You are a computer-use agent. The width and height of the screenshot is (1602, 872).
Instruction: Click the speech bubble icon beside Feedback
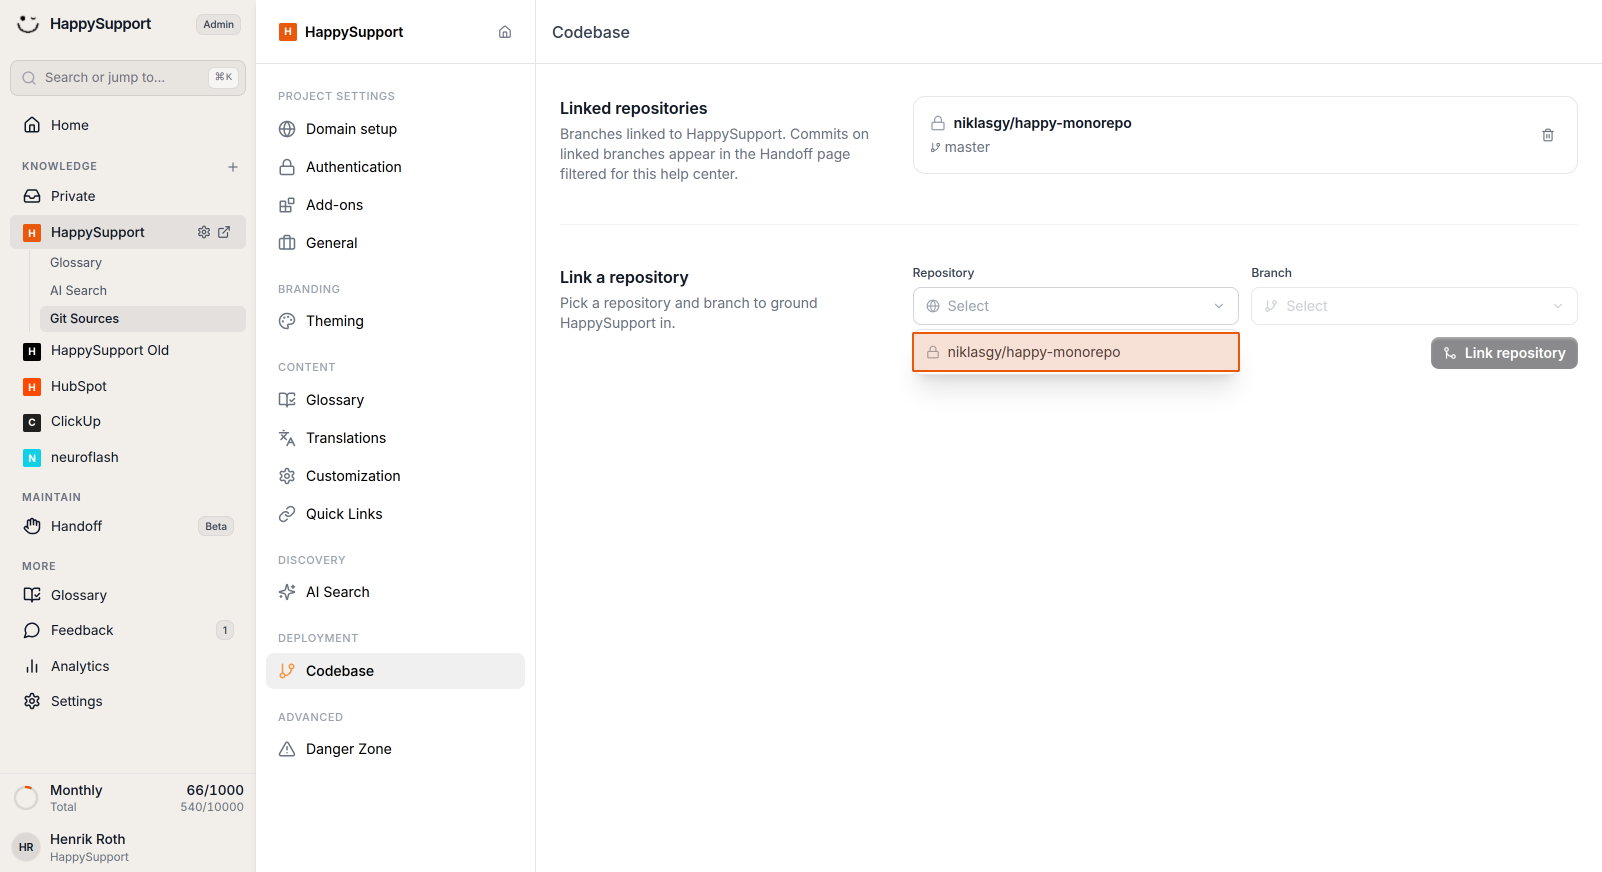(32, 630)
